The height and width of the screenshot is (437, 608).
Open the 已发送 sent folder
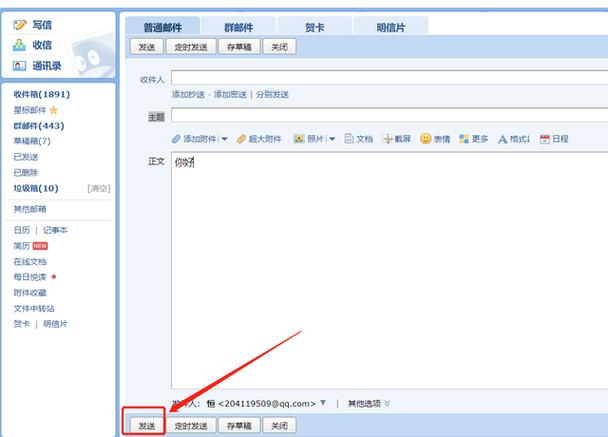tap(26, 157)
